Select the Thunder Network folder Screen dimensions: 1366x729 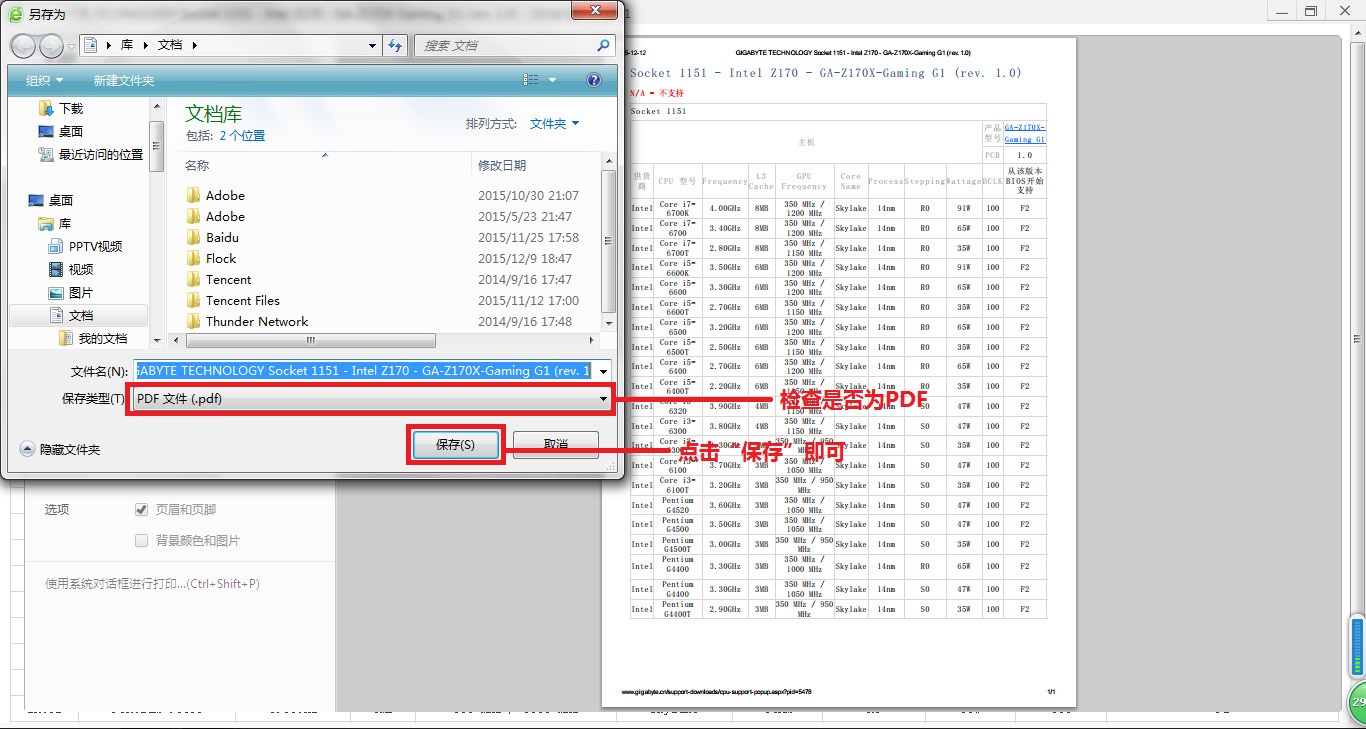[257, 321]
